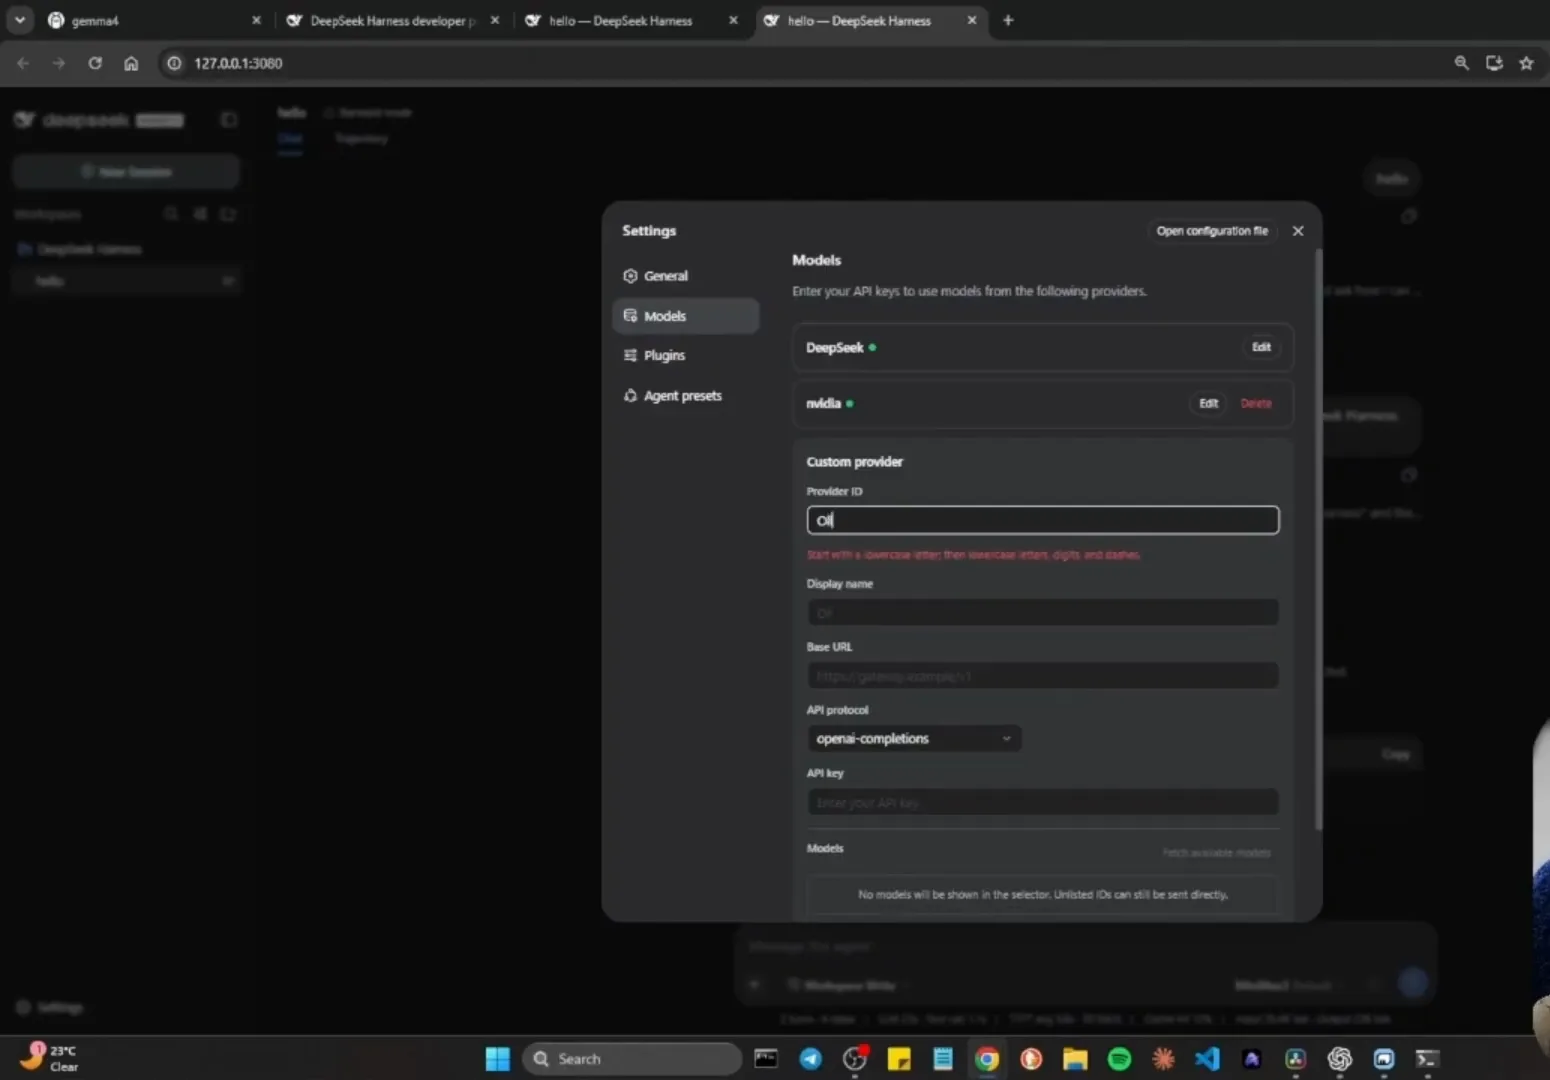Go back in the browser
Screen dimensions: 1550x1080
coord(23,63)
